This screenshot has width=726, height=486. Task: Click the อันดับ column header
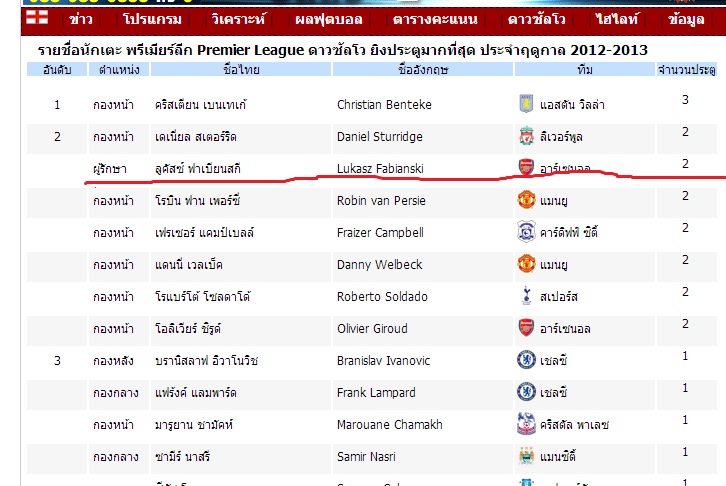click(x=57, y=70)
